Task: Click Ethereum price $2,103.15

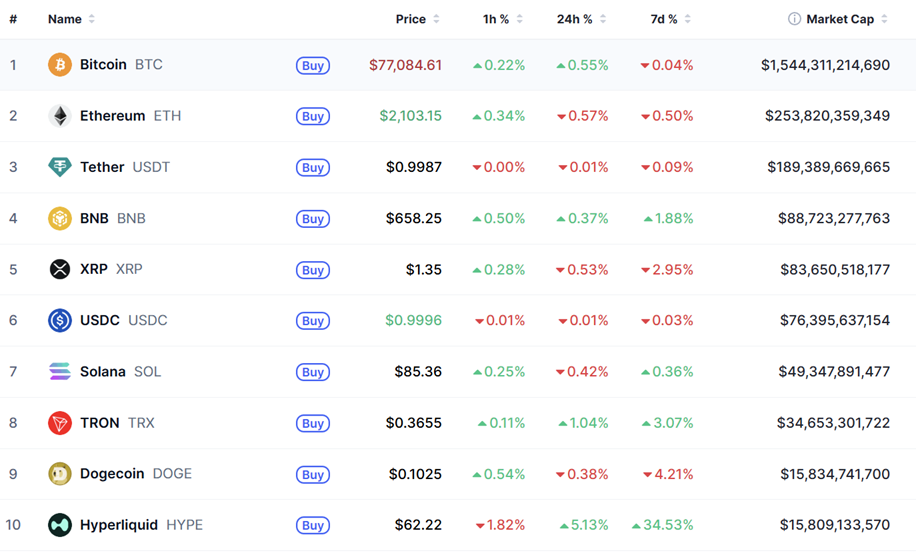Action: (411, 116)
